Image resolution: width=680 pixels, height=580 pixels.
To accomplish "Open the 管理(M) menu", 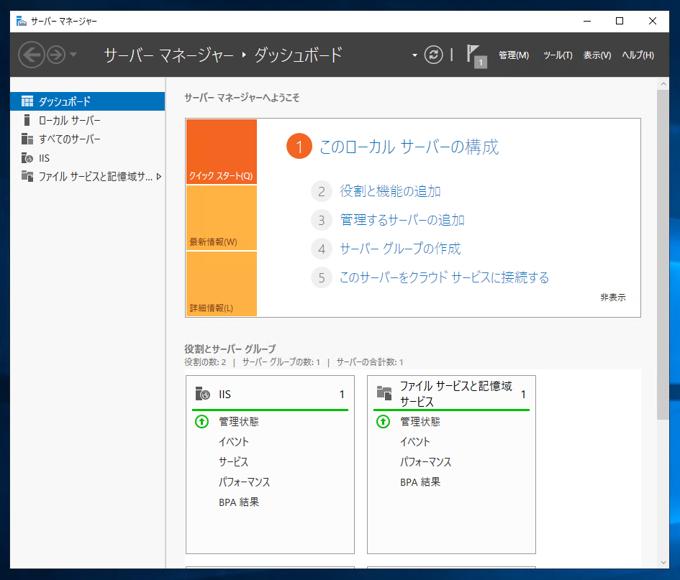I will 513,55.
